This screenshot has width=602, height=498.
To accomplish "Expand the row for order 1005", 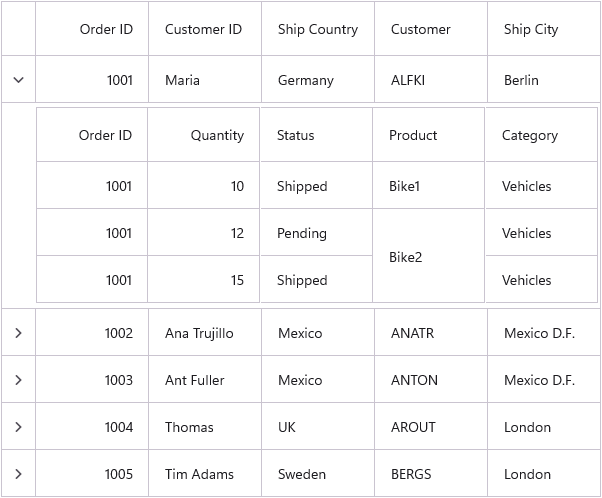I will pyautogui.click(x=18, y=474).
